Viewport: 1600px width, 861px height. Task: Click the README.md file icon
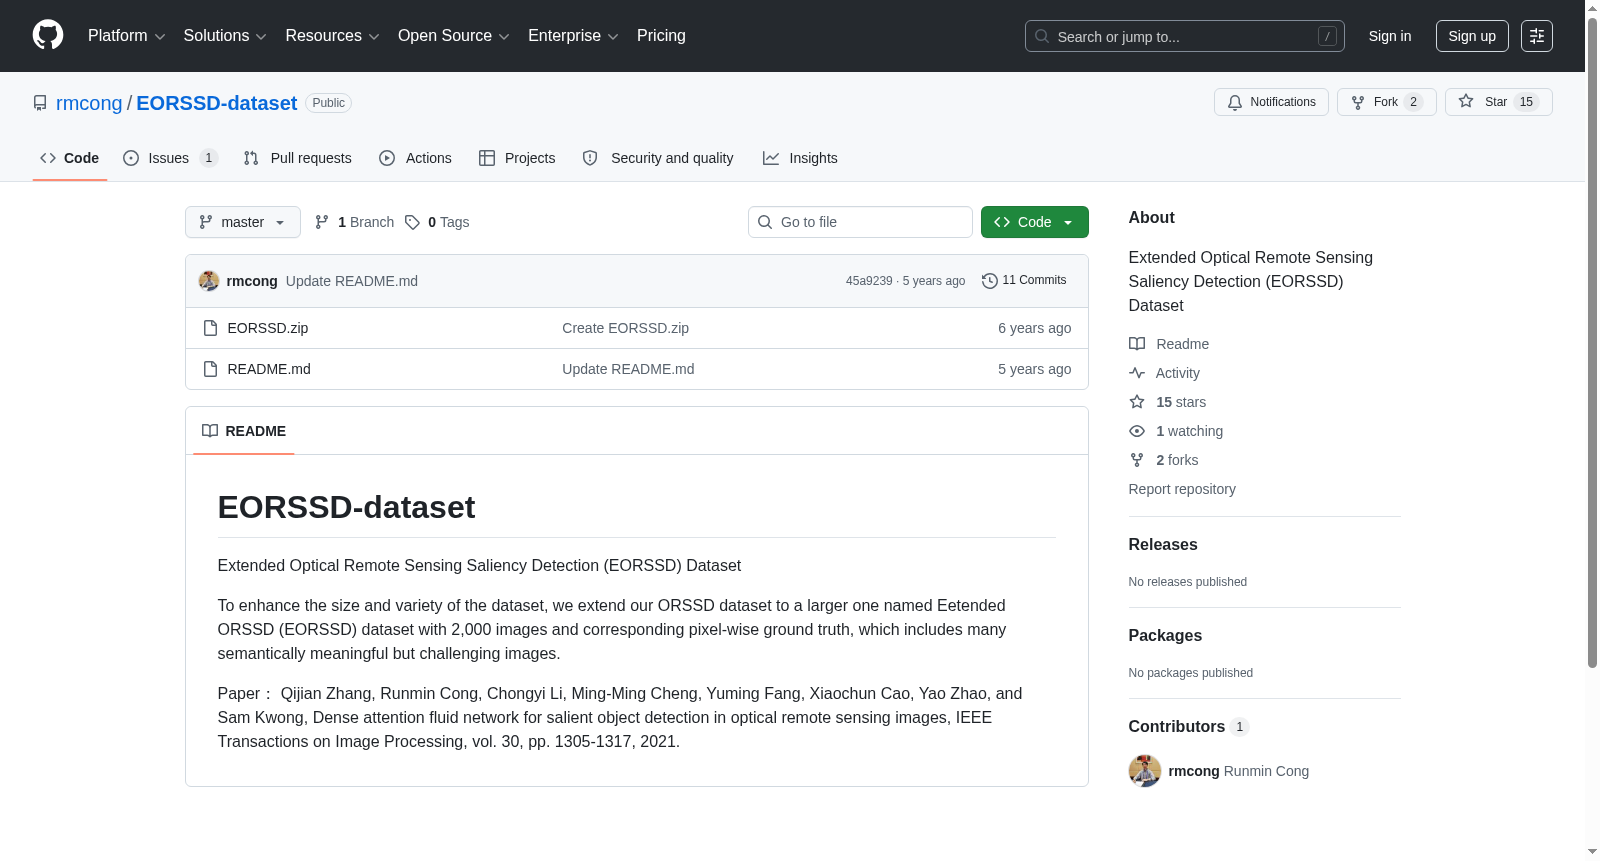[x=210, y=369]
